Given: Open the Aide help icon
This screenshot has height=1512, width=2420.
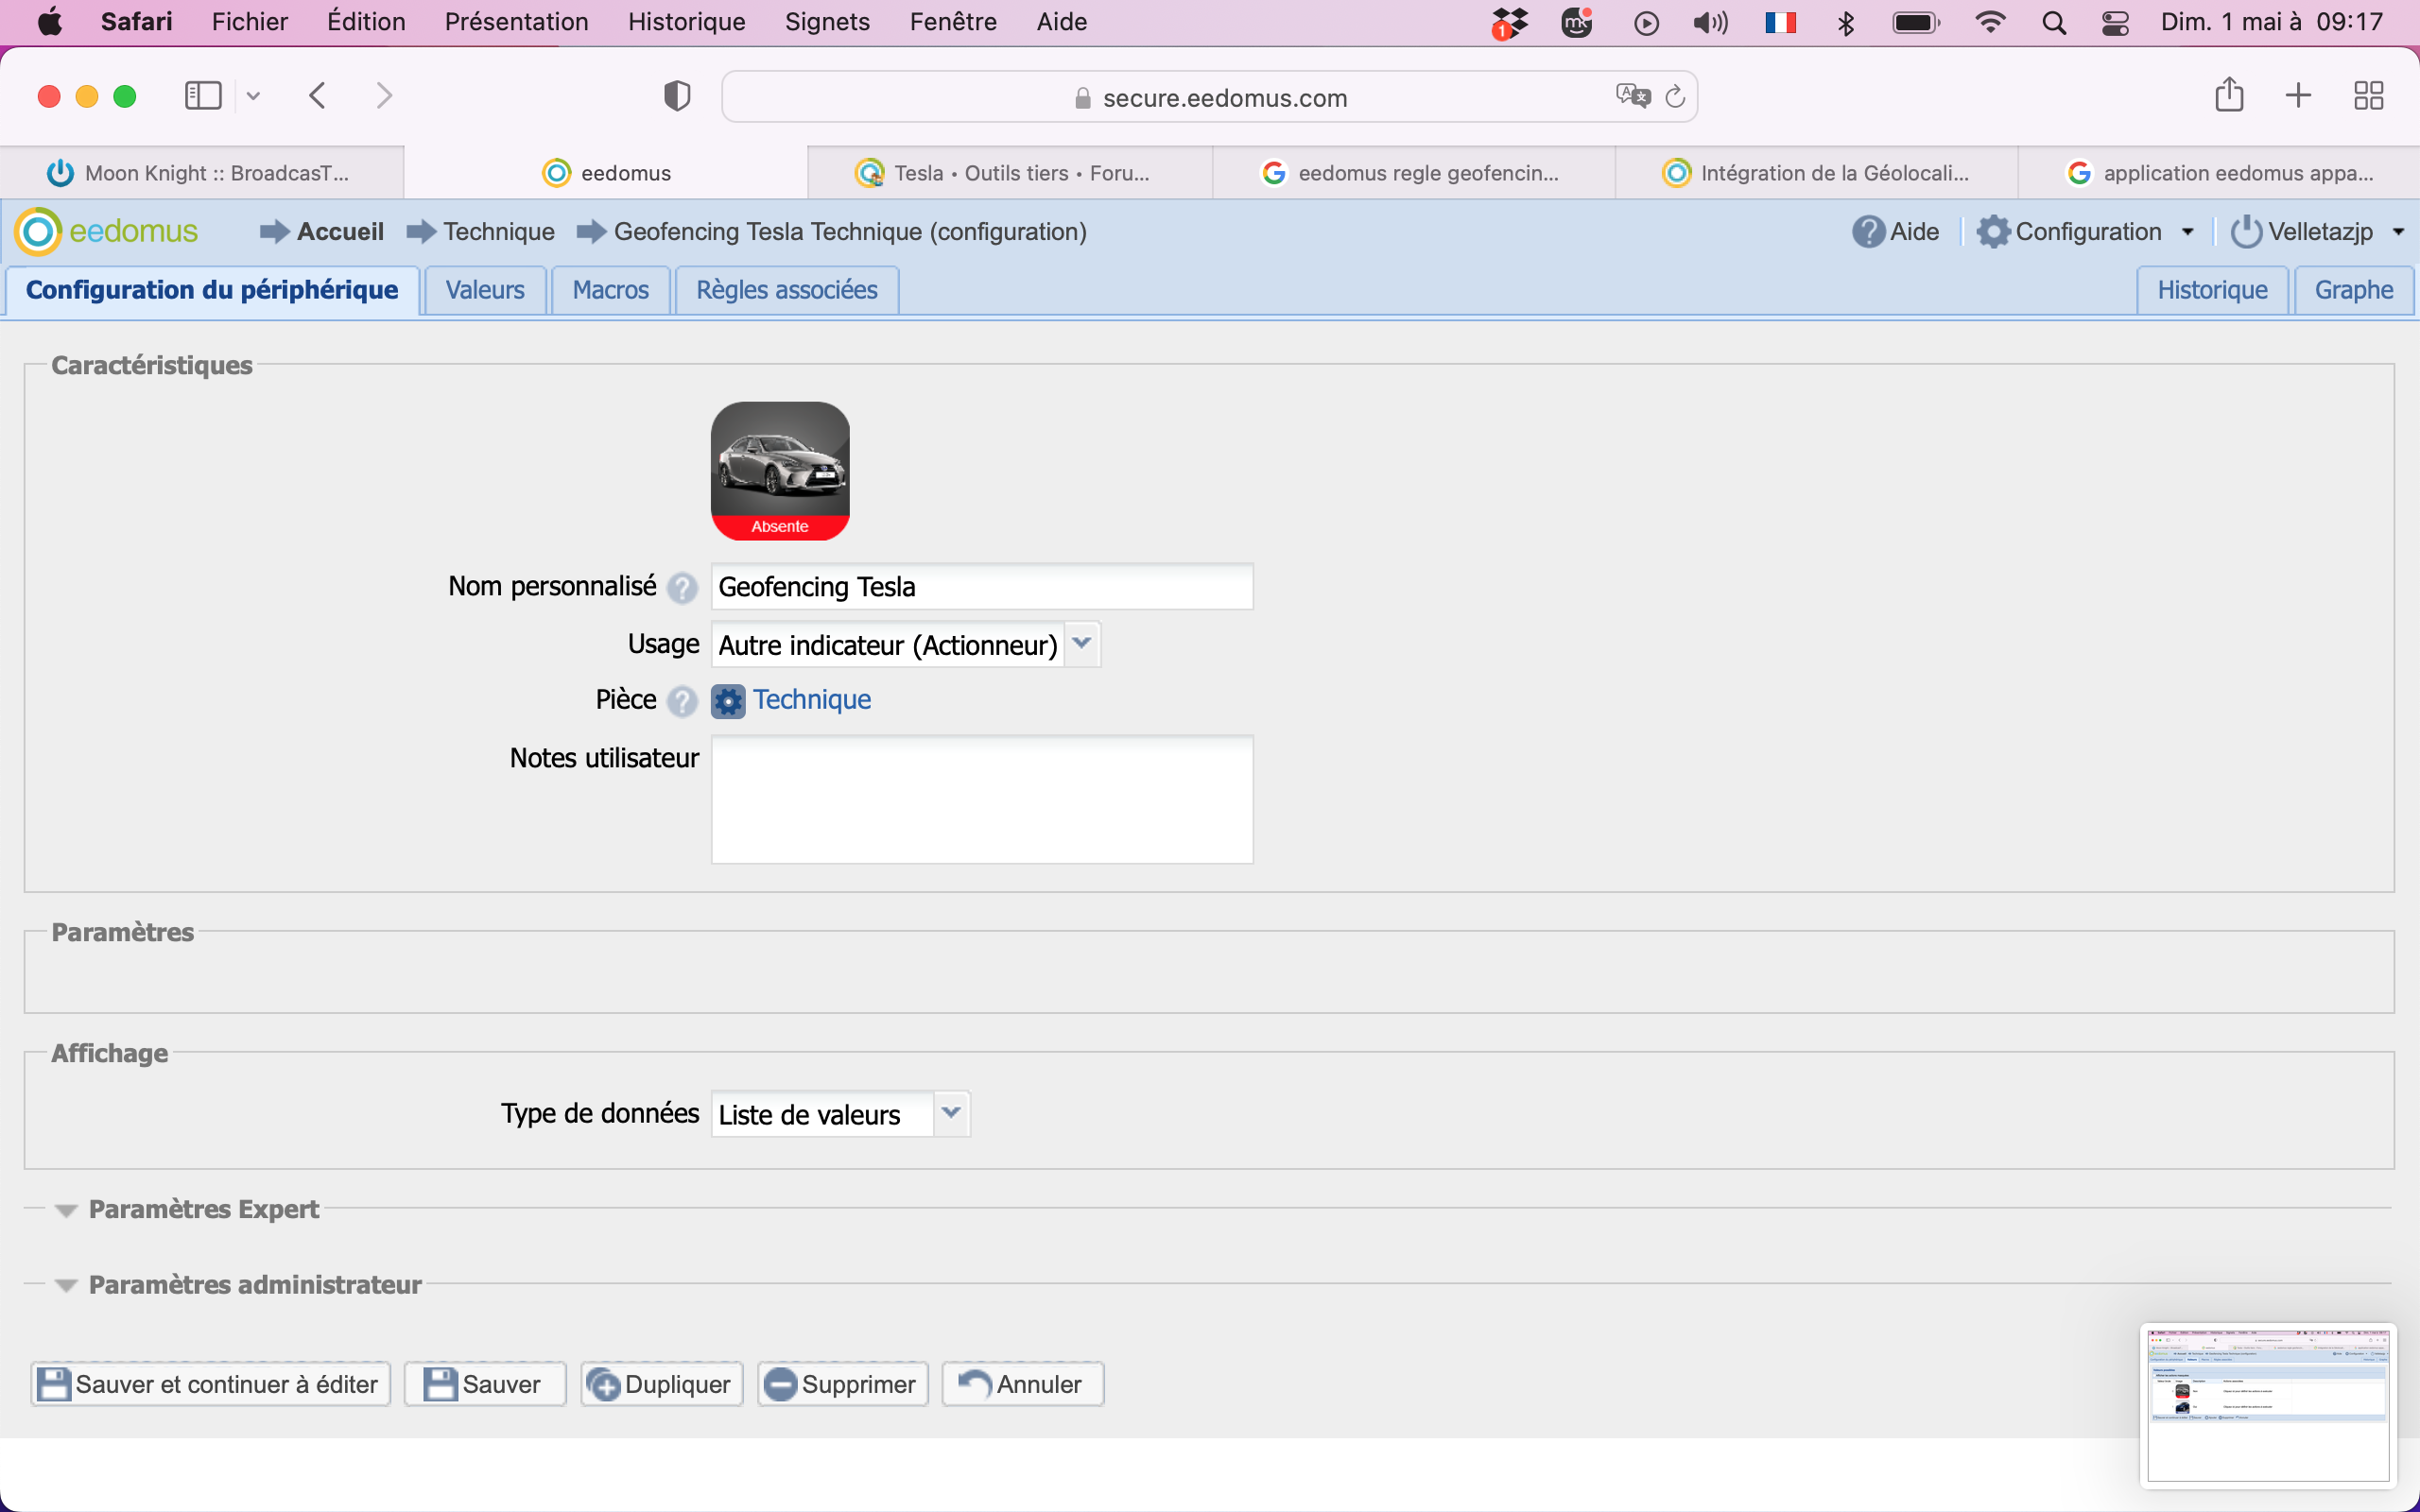Looking at the screenshot, I should pyautogui.click(x=1868, y=232).
